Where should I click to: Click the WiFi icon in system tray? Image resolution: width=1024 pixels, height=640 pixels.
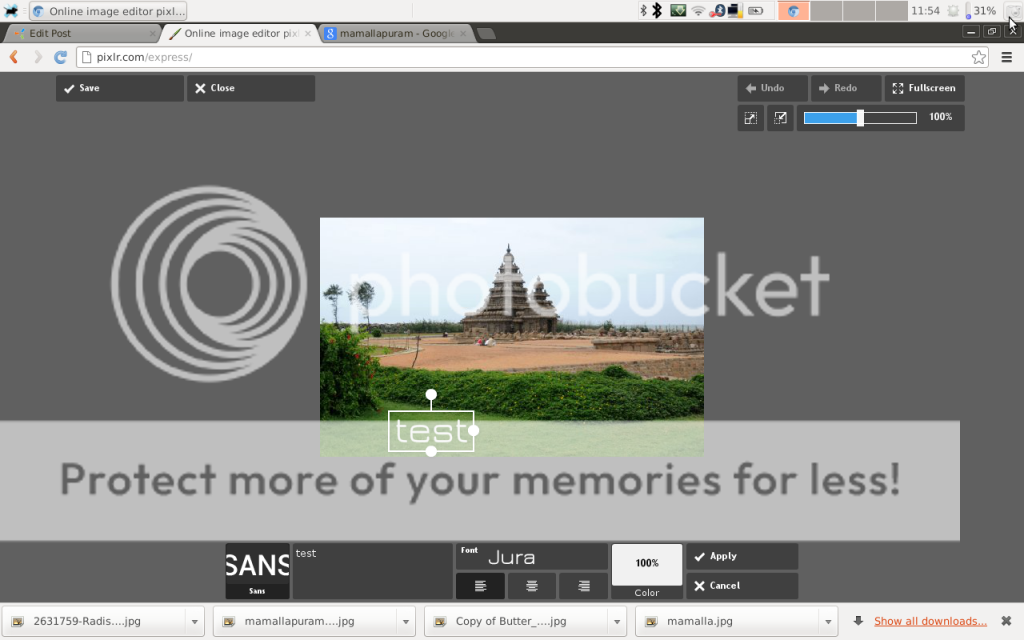698,11
